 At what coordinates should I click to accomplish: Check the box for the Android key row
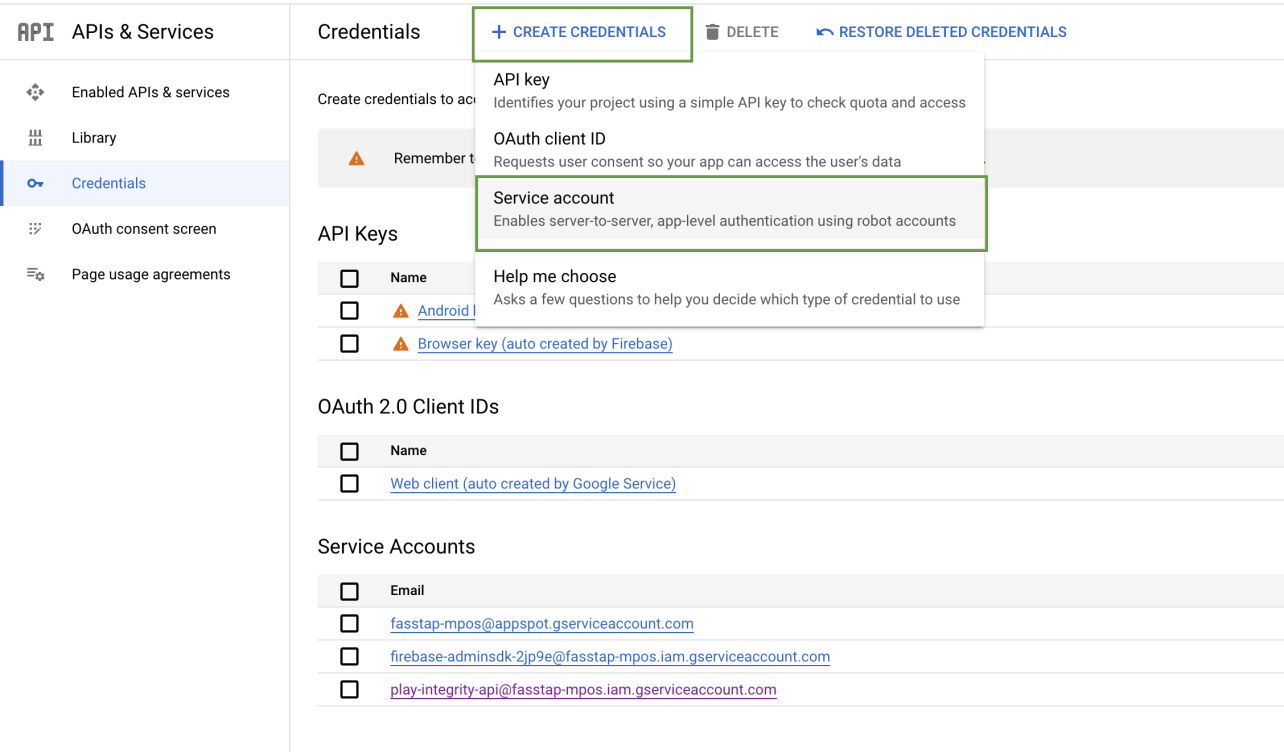(349, 311)
